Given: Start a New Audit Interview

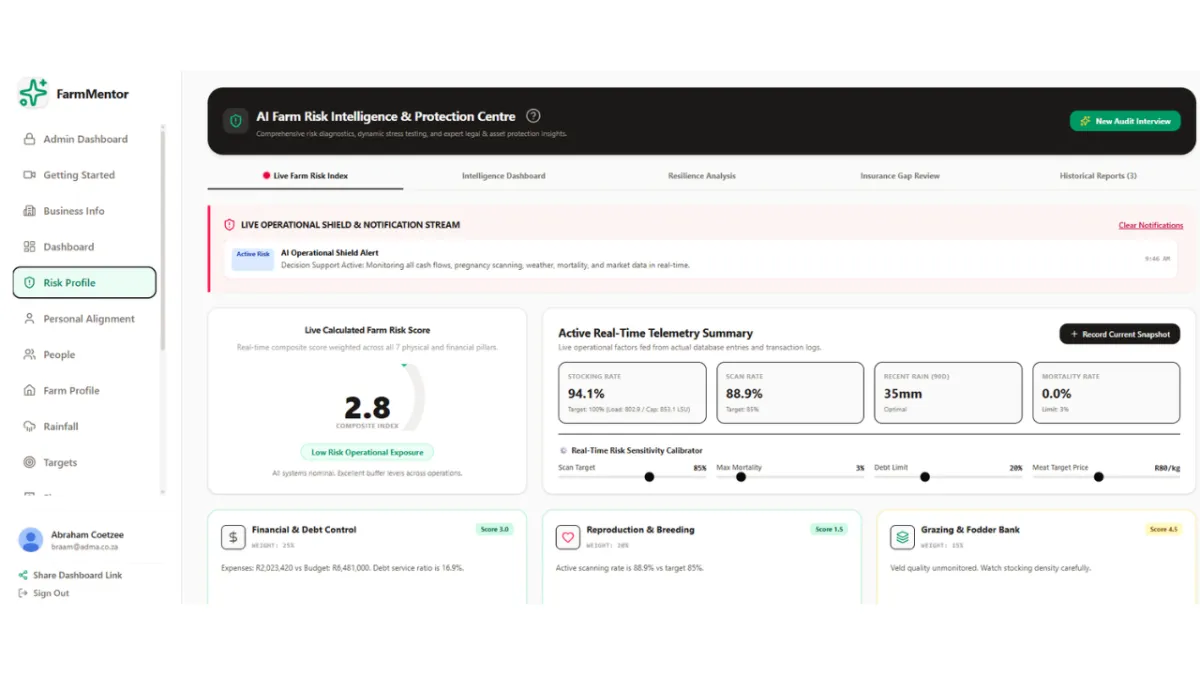Looking at the screenshot, I should (x=1125, y=121).
